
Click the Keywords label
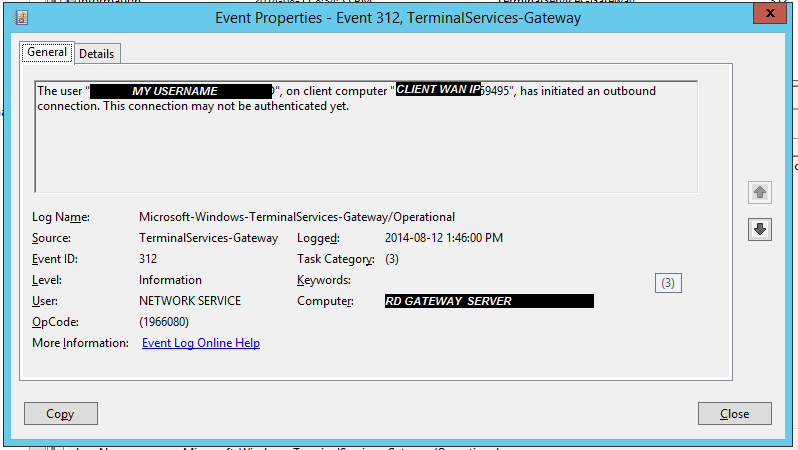click(324, 280)
